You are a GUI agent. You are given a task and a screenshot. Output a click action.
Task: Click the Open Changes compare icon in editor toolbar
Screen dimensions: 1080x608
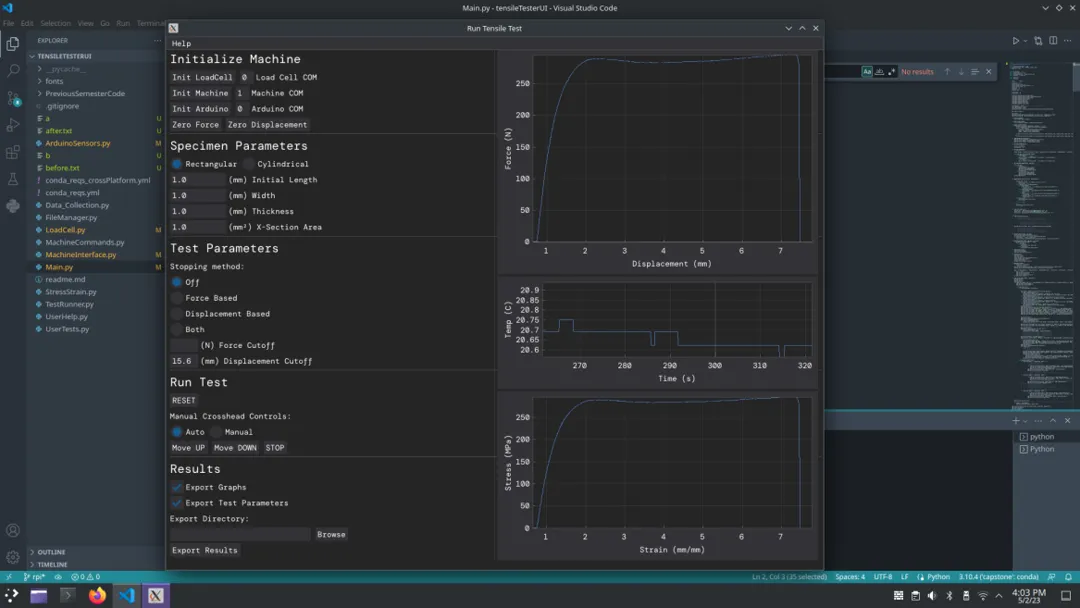[1038, 41]
